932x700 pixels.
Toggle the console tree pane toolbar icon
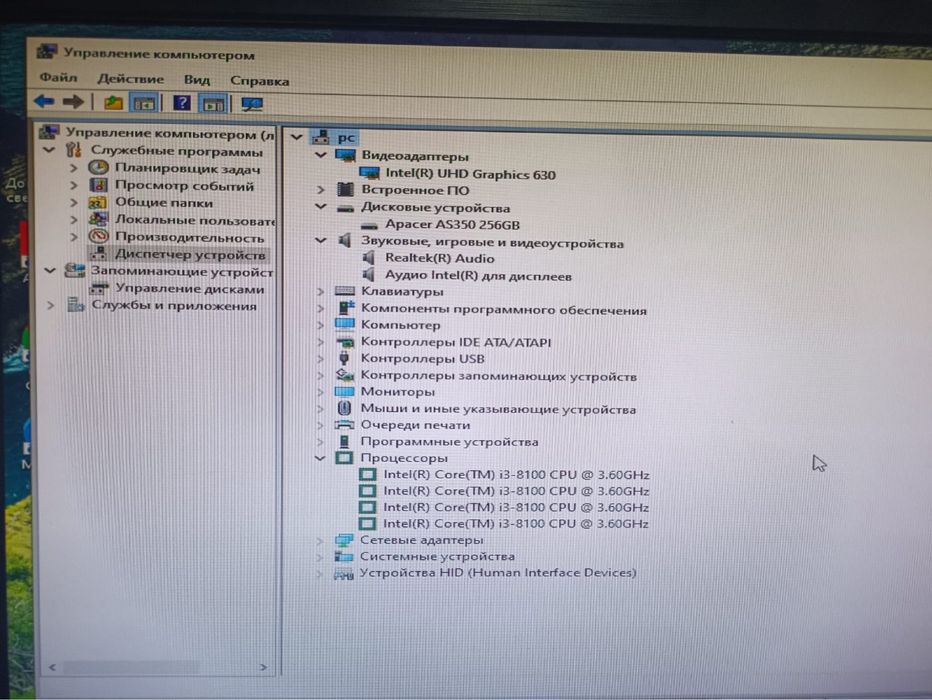tap(144, 103)
